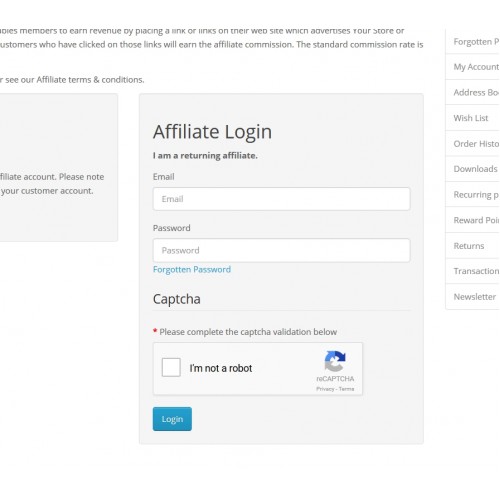The height and width of the screenshot is (500, 500).
Task: Click the I'm not a robot label
Action: pos(221,368)
